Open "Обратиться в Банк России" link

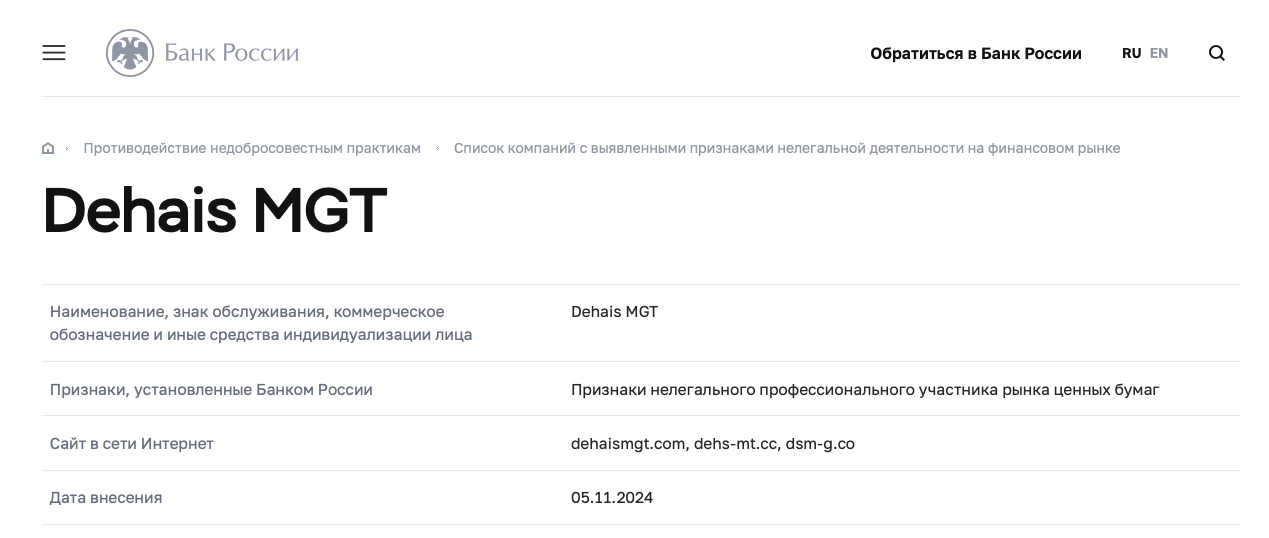pos(975,53)
